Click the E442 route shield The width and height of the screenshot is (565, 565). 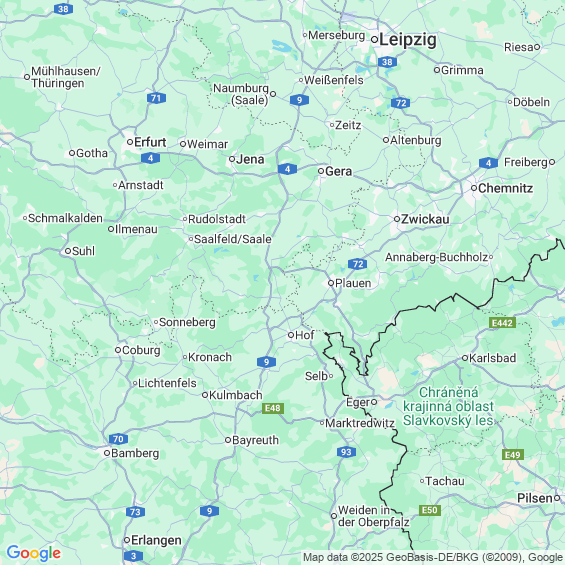coord(502,322)
